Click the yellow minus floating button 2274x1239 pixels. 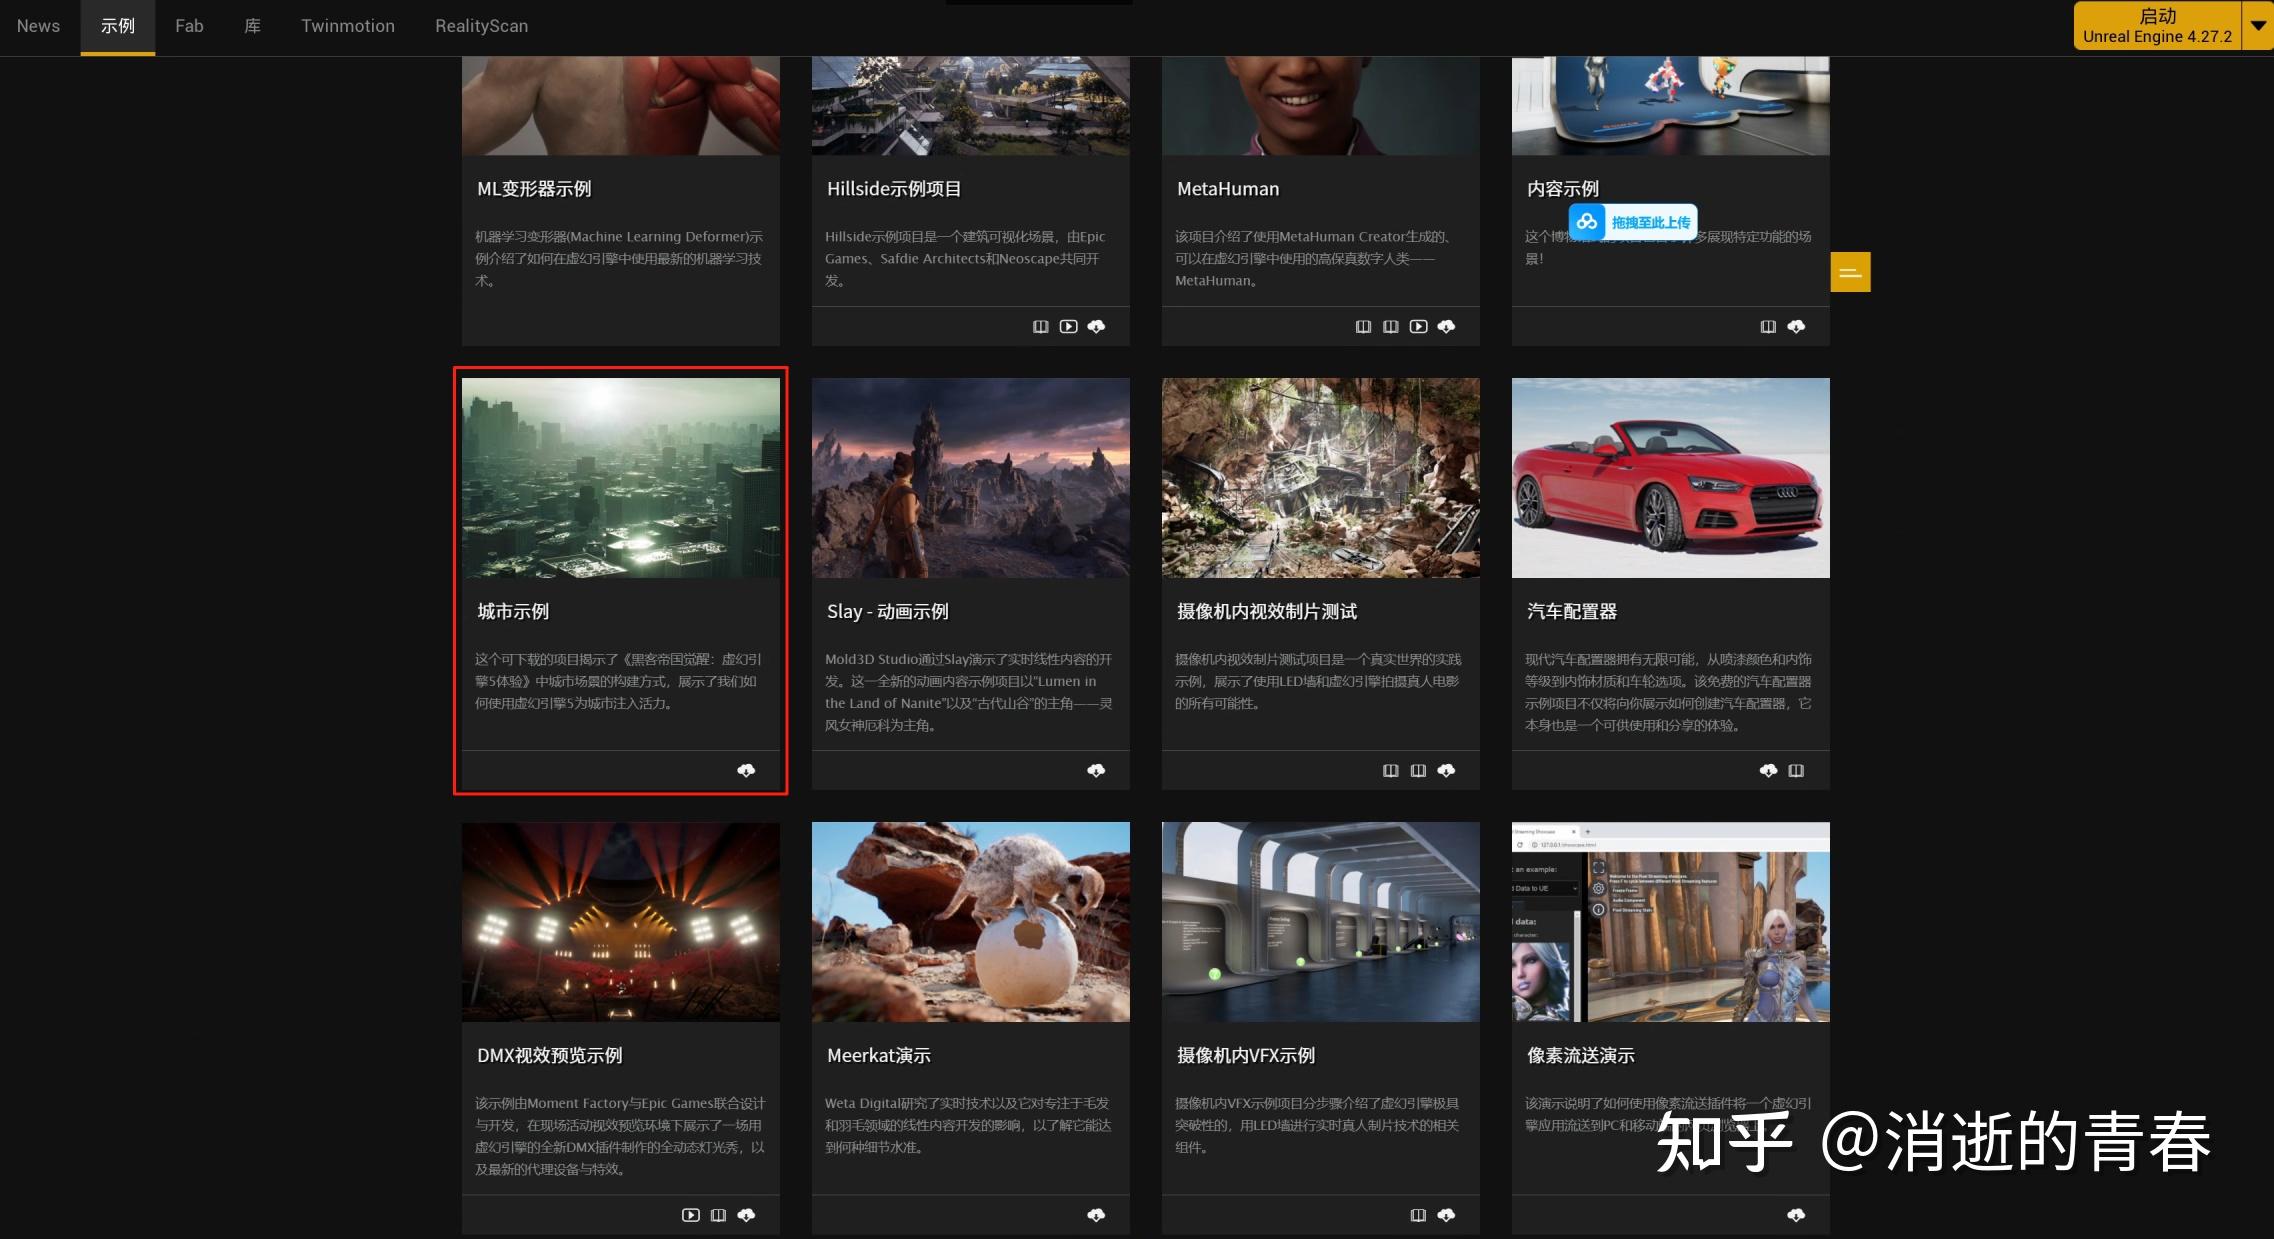click(x=1850, y=272)
